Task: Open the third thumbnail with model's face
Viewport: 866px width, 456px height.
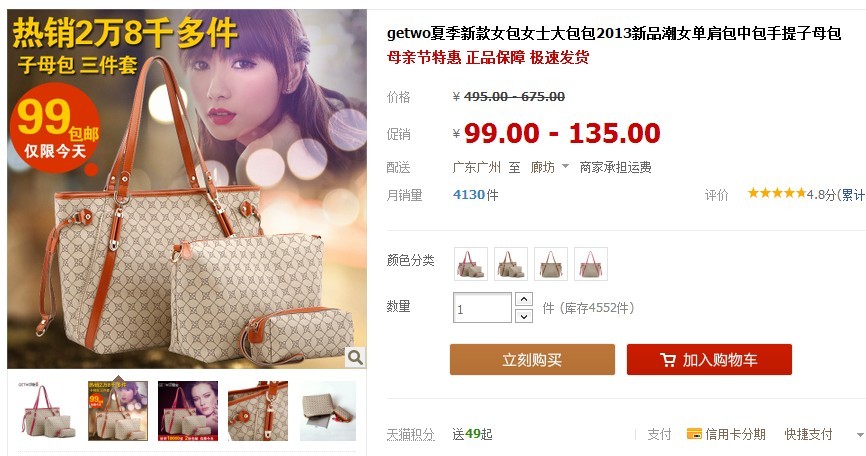Action: (x=188, y=411)
